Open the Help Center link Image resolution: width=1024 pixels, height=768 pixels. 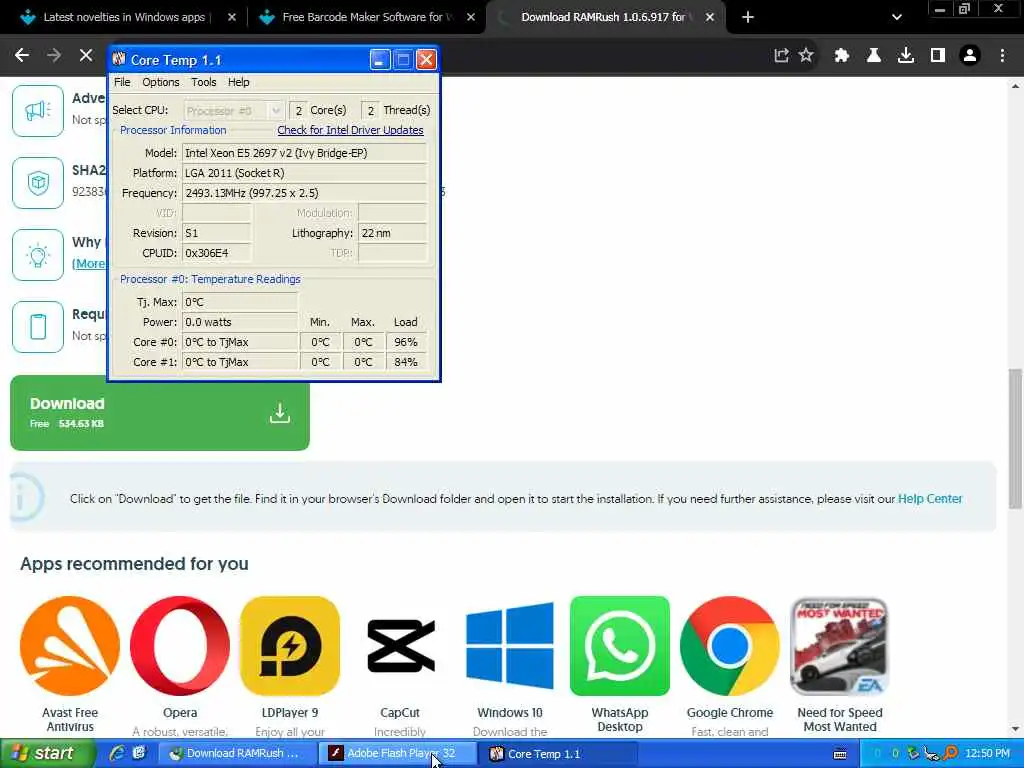pyautogui.click(x=930, y=499)
